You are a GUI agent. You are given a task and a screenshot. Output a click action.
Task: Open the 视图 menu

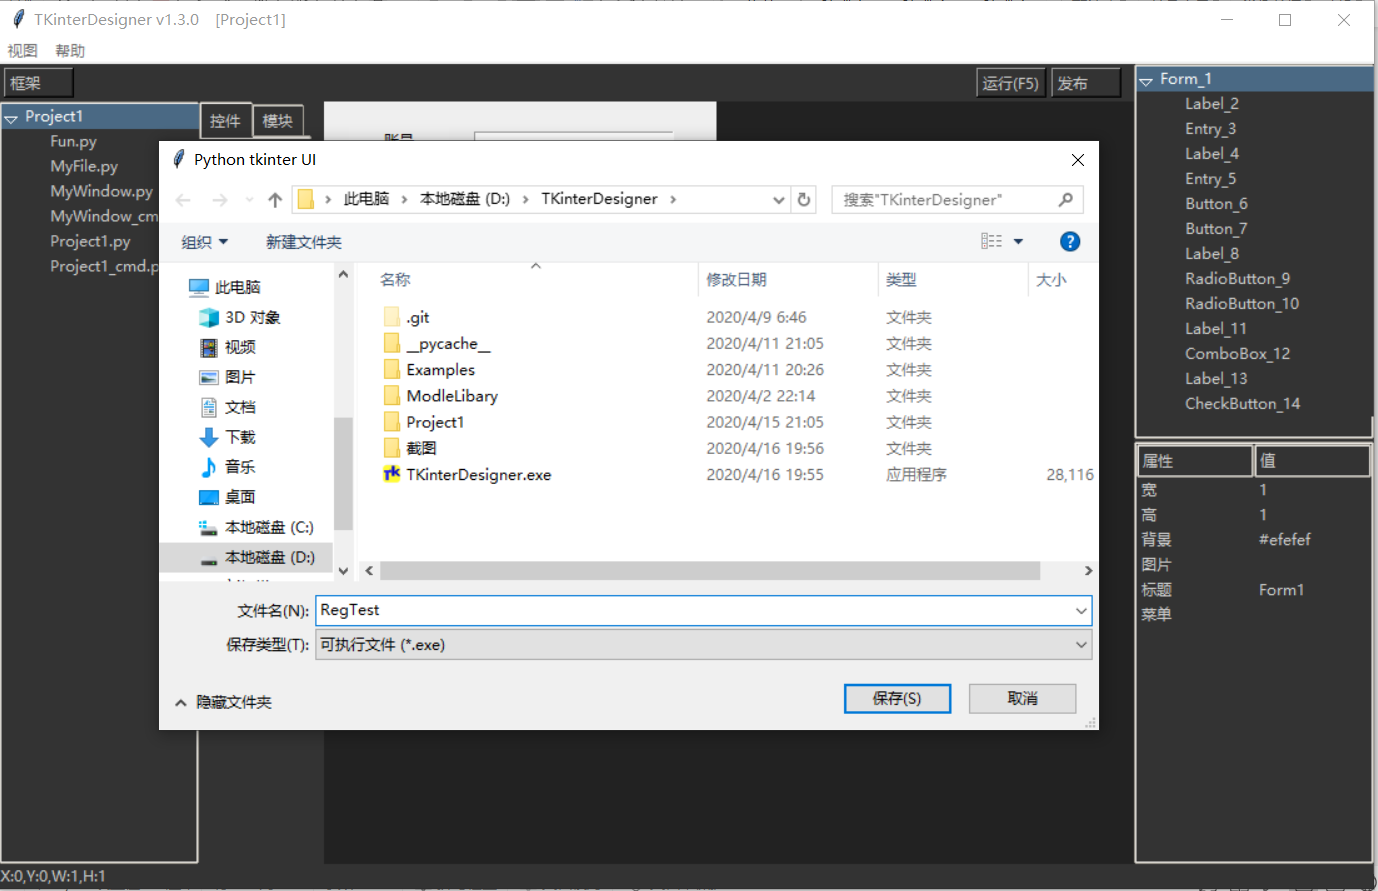(x=22, y=51)
